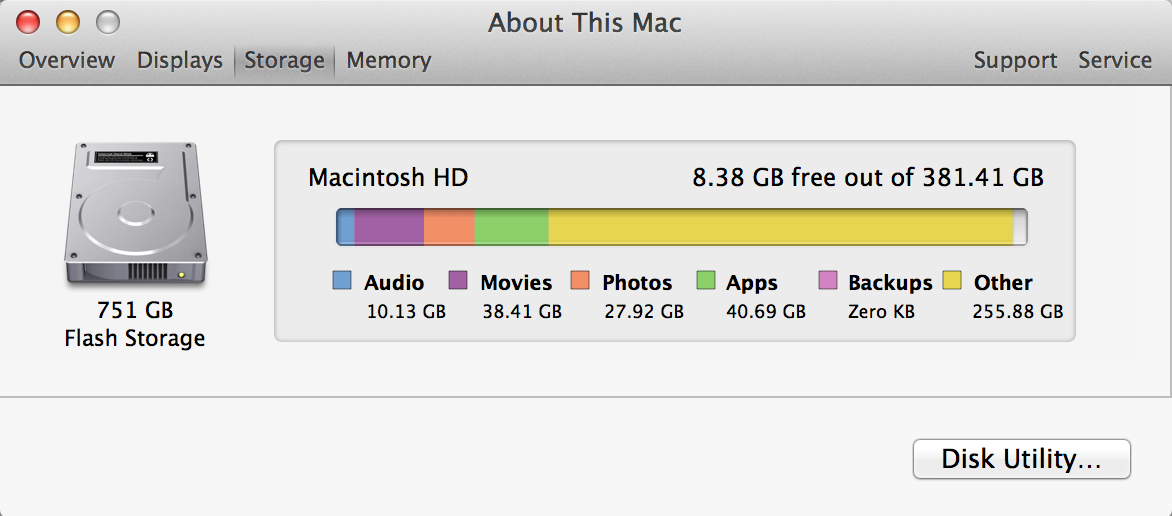Open the Service link
Image resolution: width=1172 pixels, height=516 pixels.
coord(1115,60)
